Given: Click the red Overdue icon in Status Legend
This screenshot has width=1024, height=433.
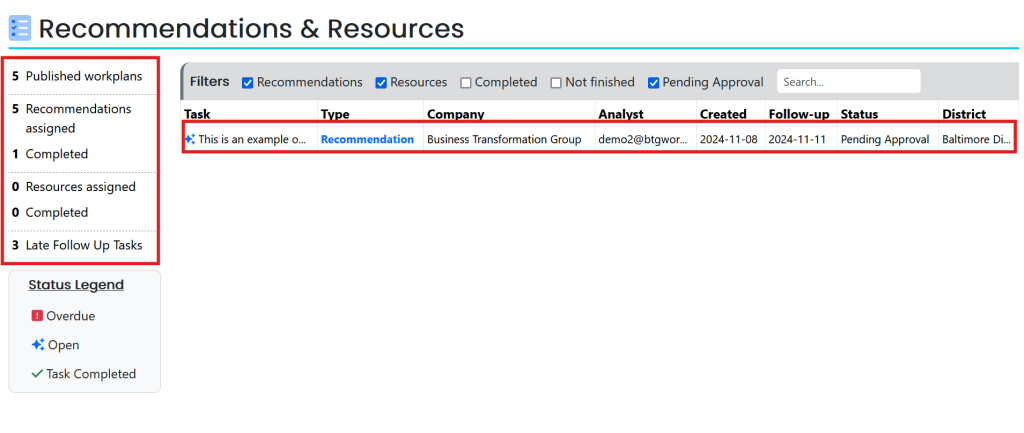Looking at the screenshot, I should [x=37, y=316].
